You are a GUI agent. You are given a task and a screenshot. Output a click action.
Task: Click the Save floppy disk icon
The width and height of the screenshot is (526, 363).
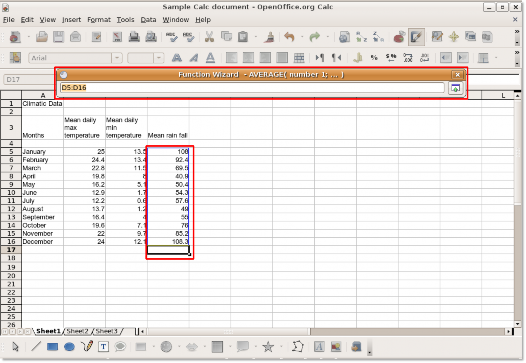[59, 37]
